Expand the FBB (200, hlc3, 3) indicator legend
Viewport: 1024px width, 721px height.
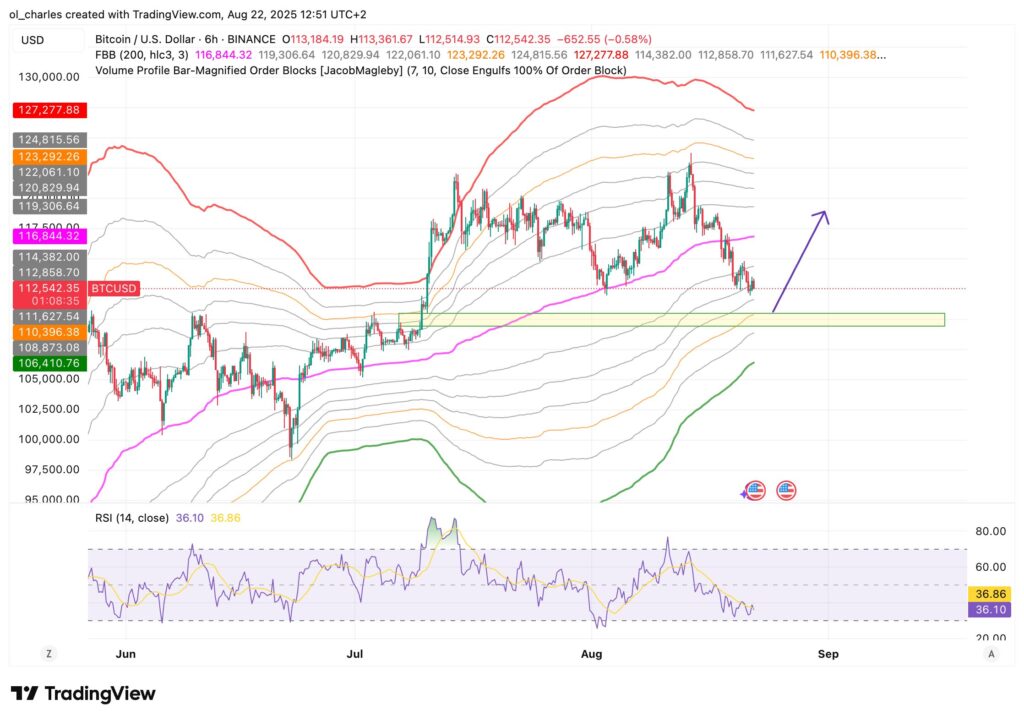[x=140, y=54]
